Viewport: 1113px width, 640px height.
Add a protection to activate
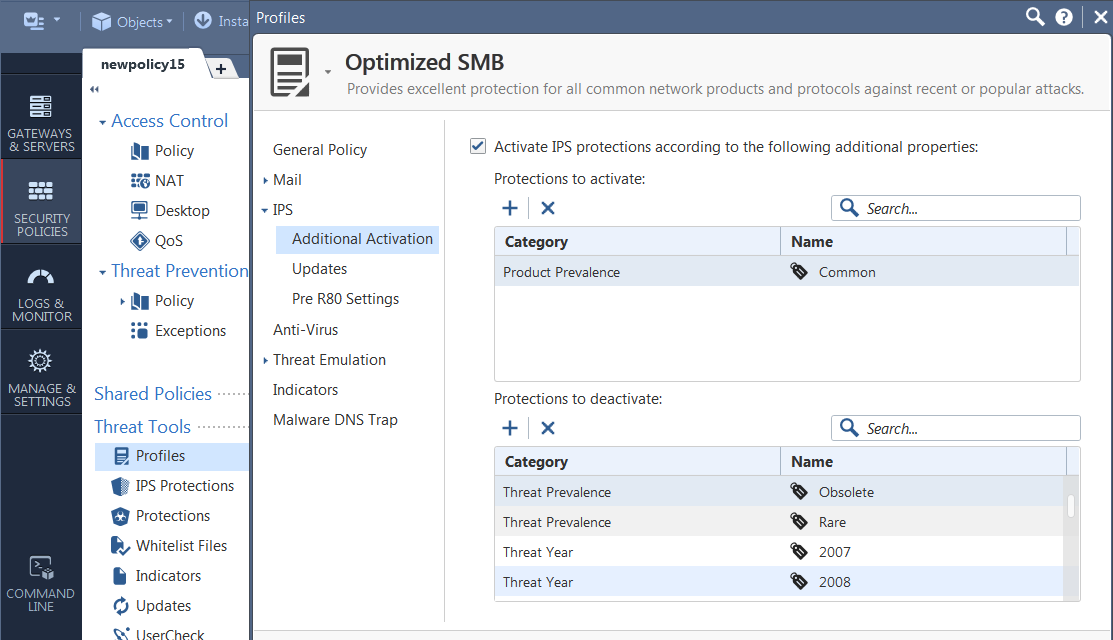point(510,208)
